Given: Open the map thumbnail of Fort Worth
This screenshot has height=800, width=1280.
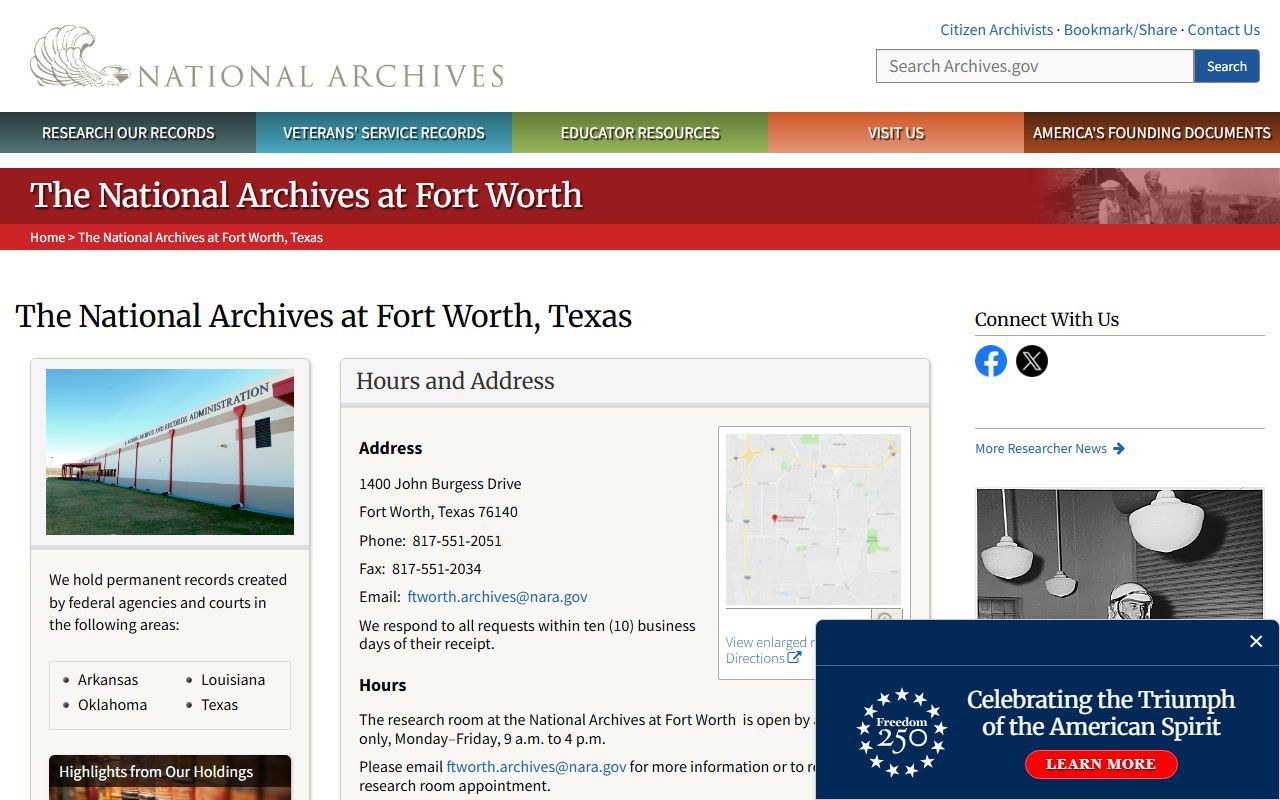Looking at the screenshot, I should pyautogui.click(x=813, y=519).
